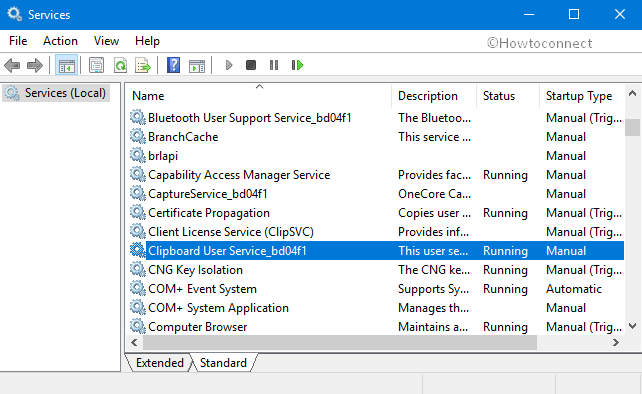The width and height of the screenshot is (642, 394).
Task: Click gear icon beside CaptureService_bd04f1
Action: coord(138,193)
